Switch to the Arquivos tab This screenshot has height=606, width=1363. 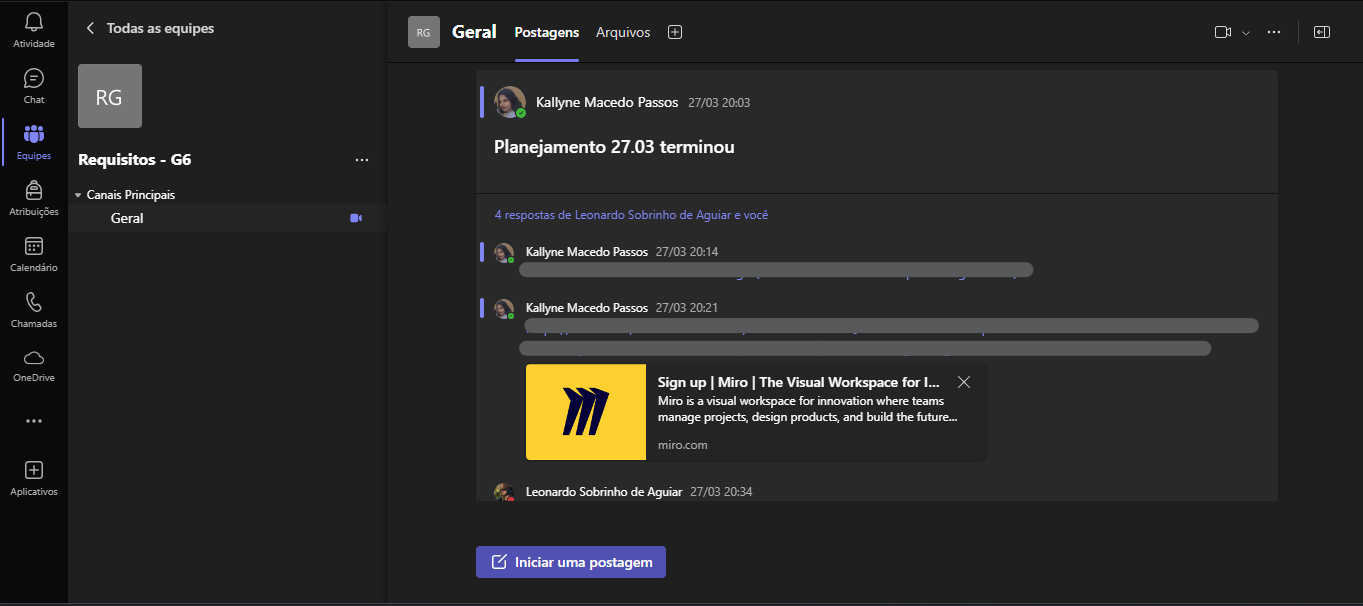click(x=622, y=32)
